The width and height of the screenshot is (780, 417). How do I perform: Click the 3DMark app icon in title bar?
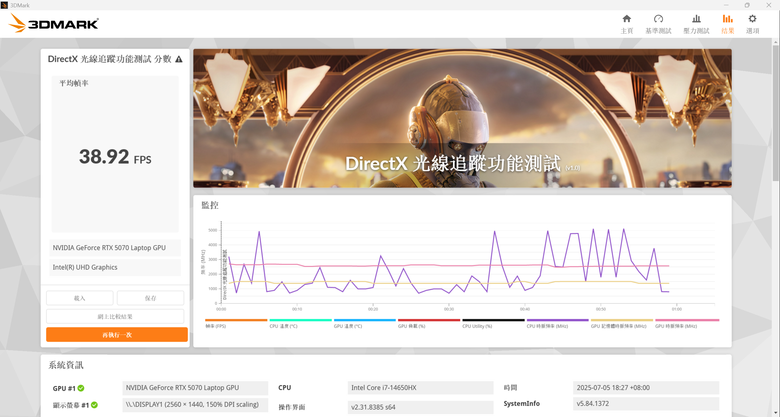coord(4,5)
